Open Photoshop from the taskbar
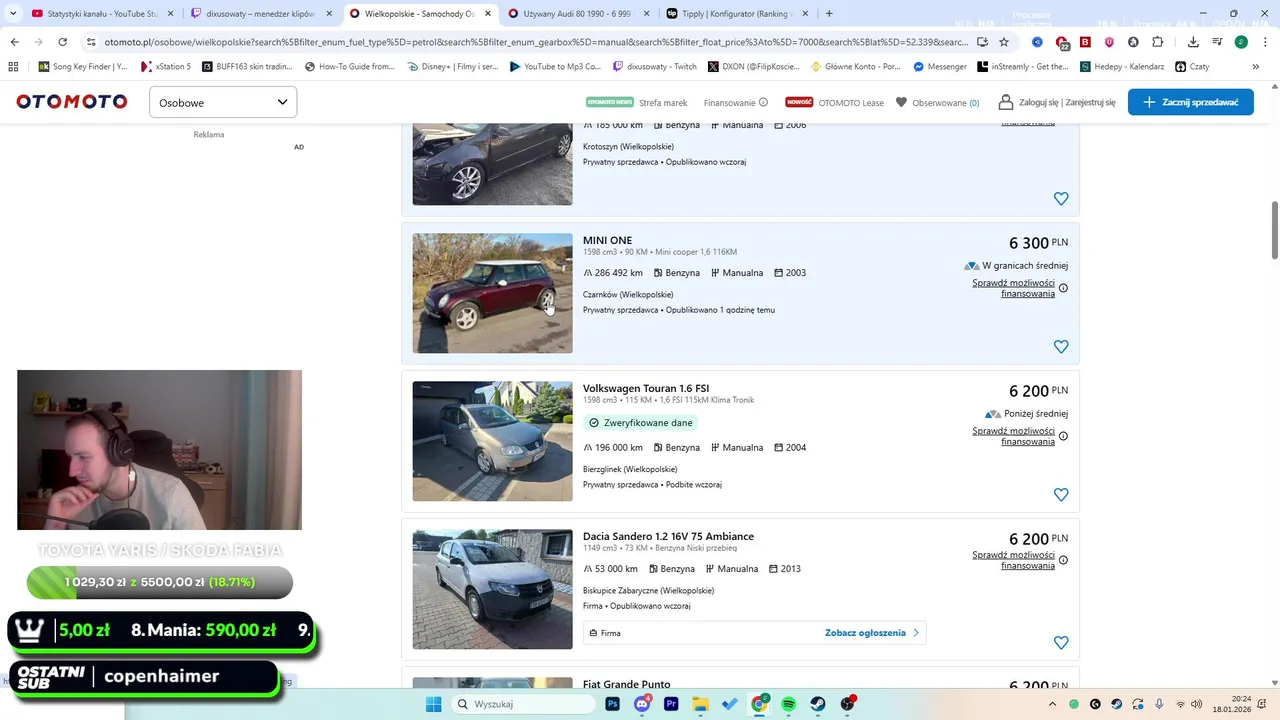The image size is (1280, 720). click(612, 704)
